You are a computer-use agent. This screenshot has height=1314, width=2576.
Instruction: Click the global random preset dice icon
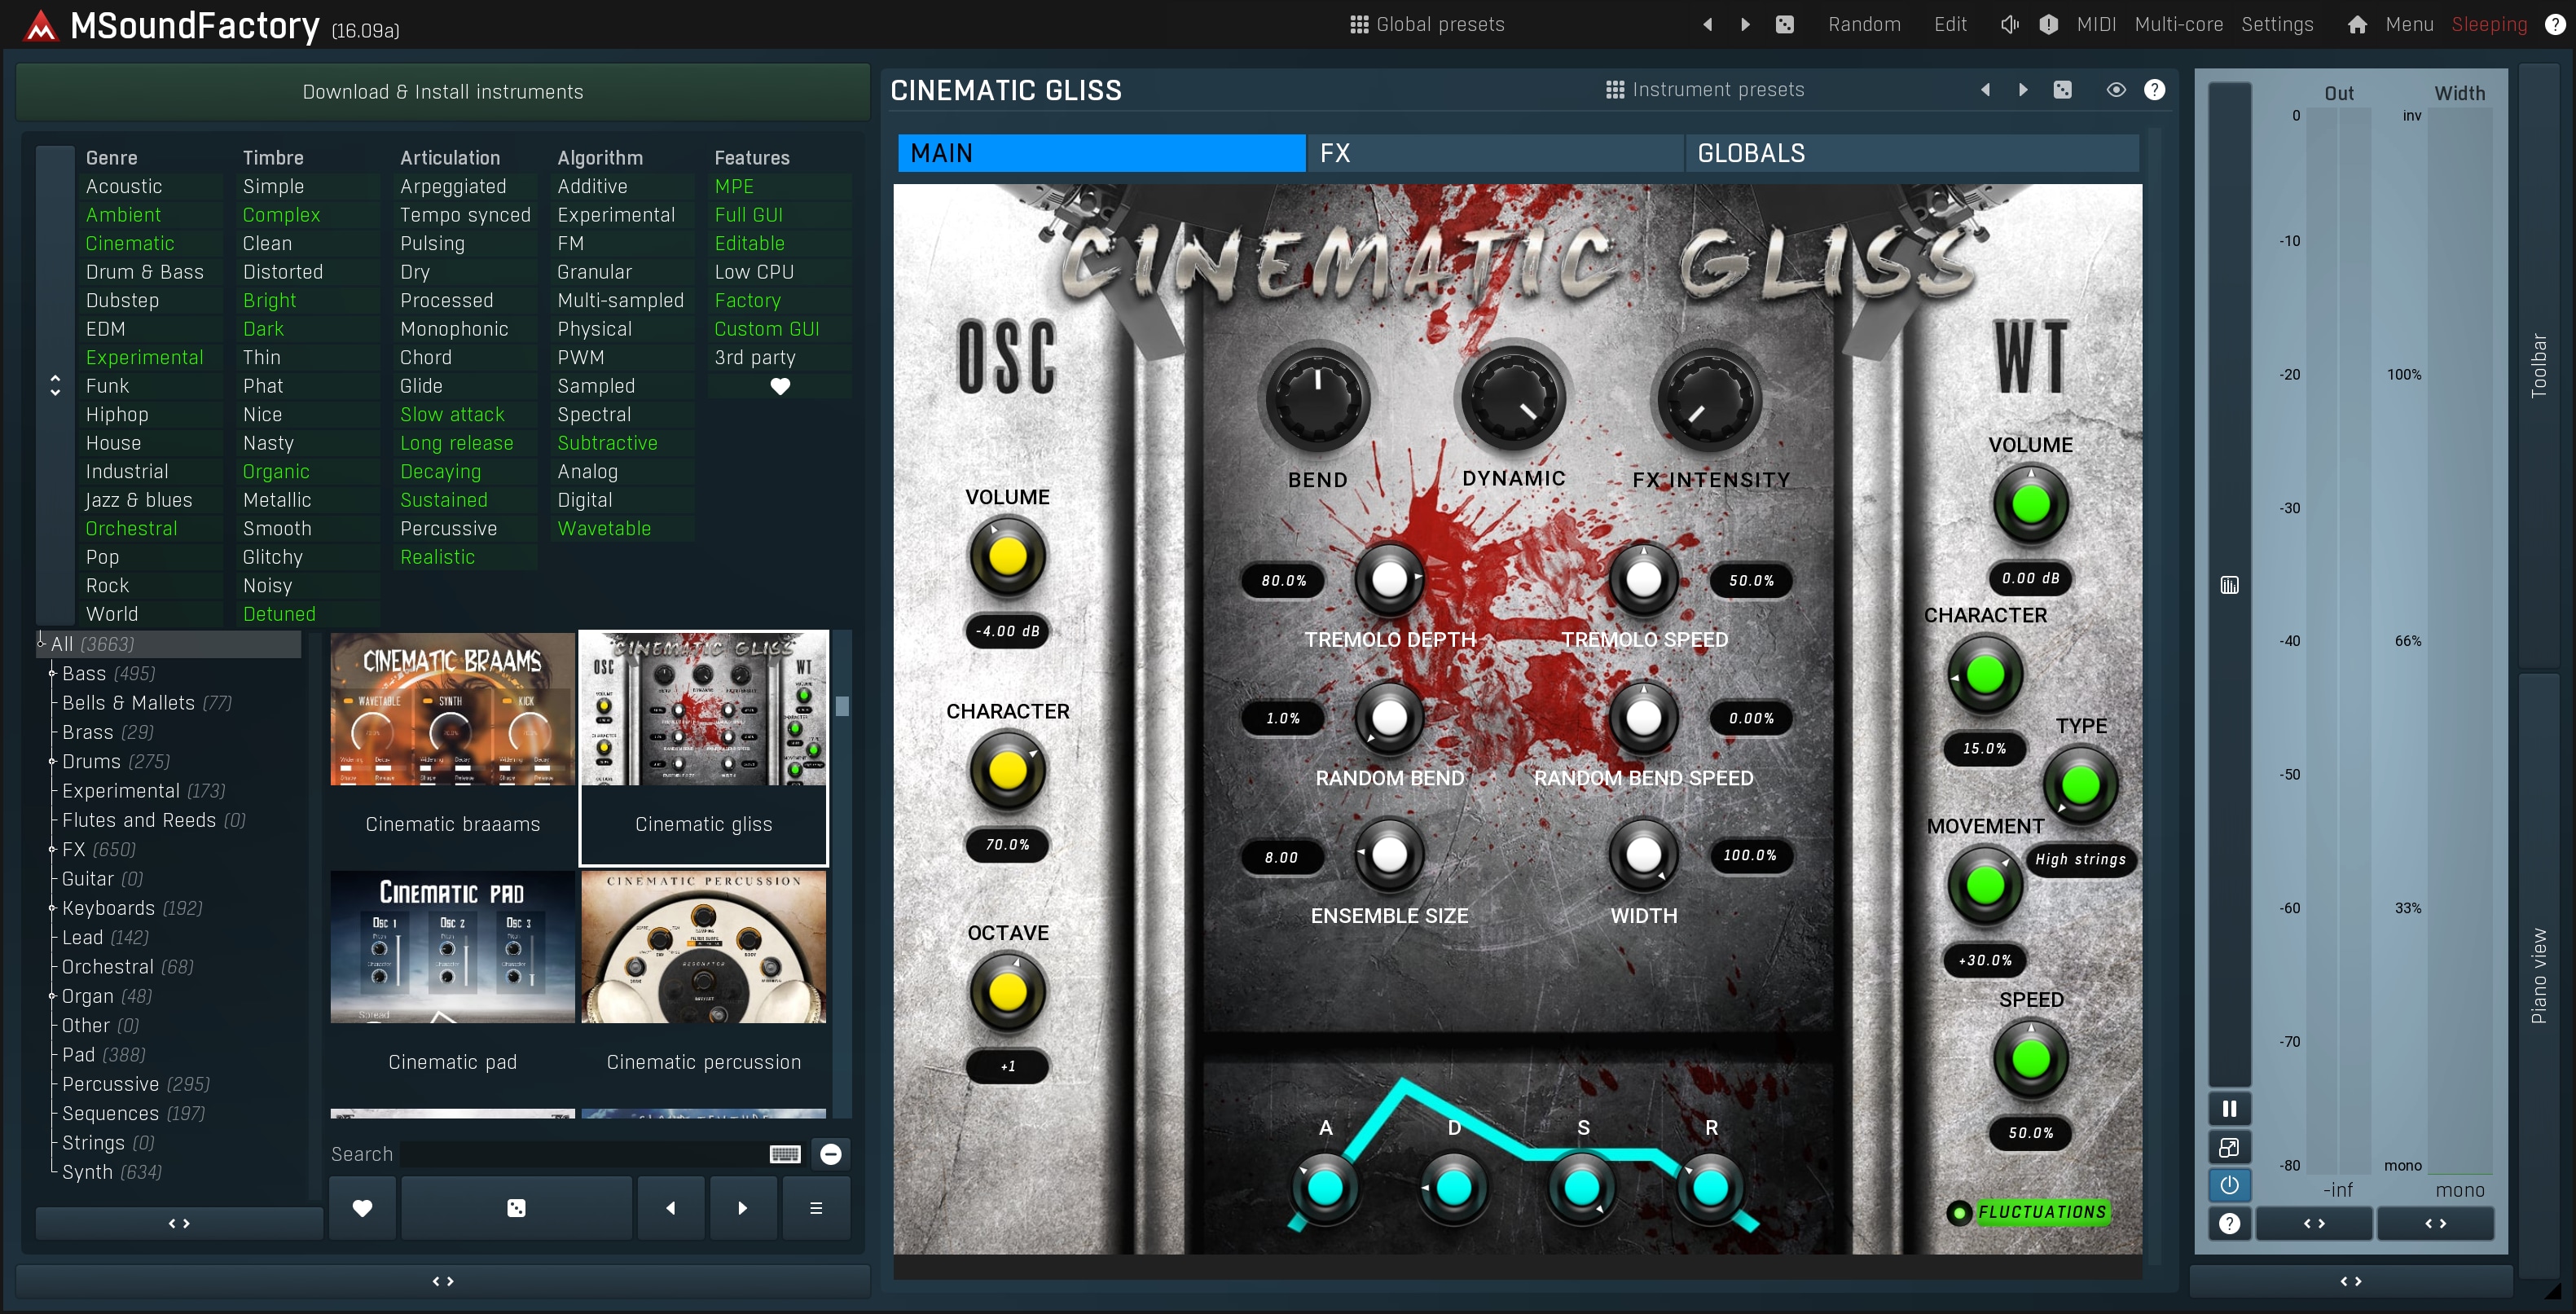1785,24
